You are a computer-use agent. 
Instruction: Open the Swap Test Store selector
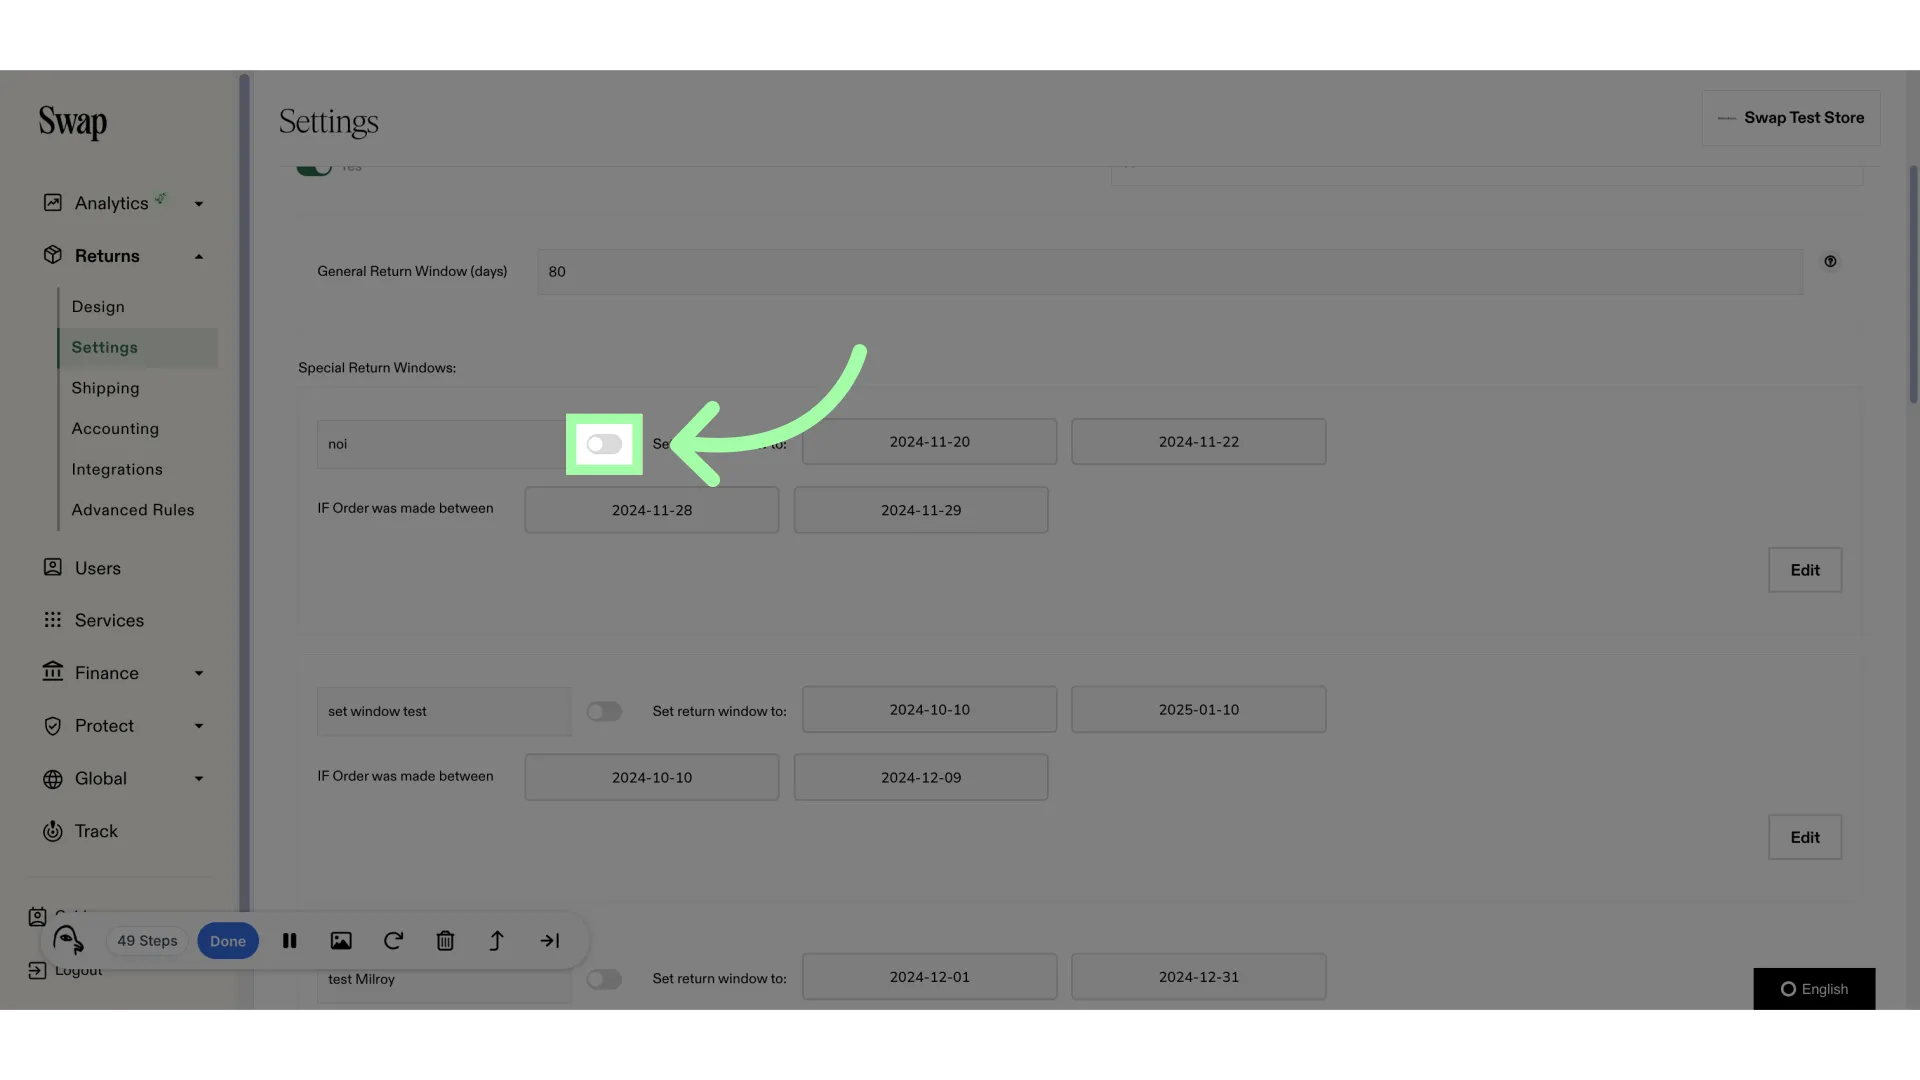click(1791, 118)
